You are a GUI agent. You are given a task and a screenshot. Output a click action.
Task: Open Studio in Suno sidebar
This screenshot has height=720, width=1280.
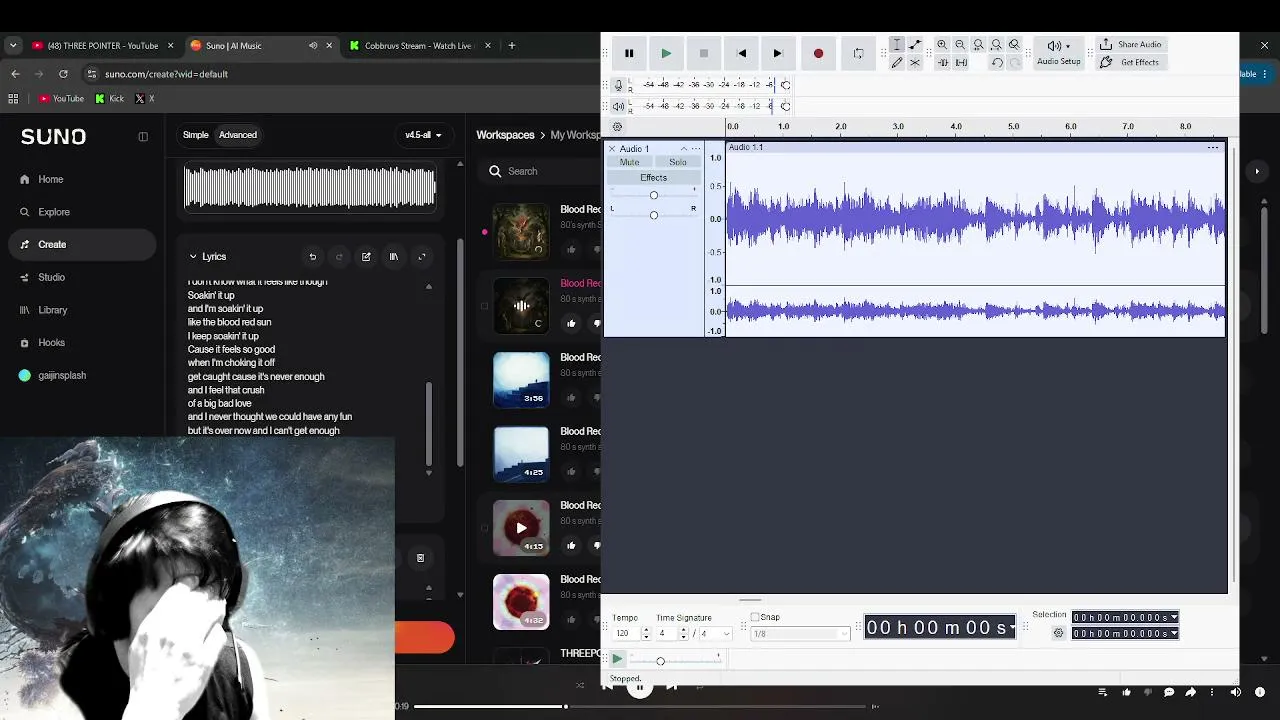click(51, 277)
